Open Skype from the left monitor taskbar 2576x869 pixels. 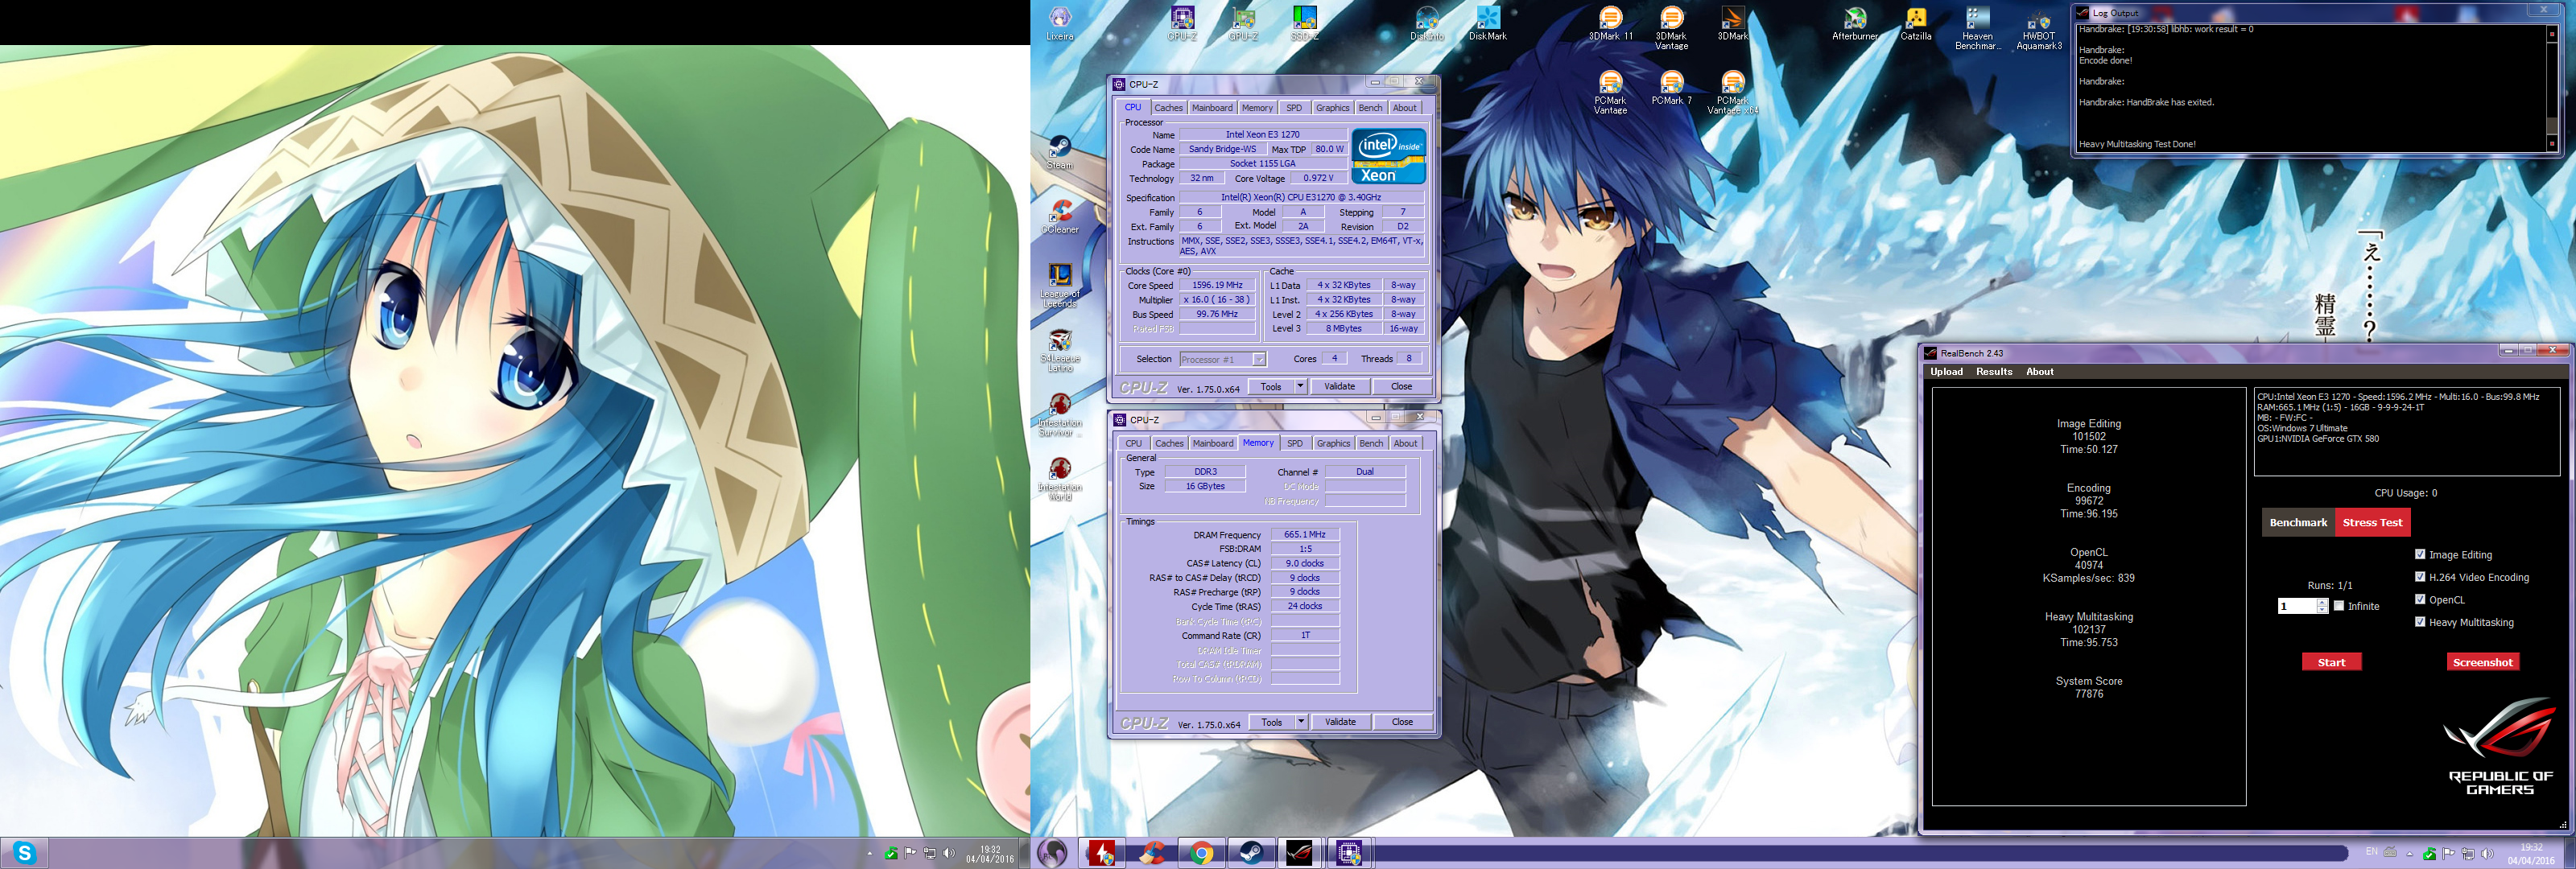[25, 853]
